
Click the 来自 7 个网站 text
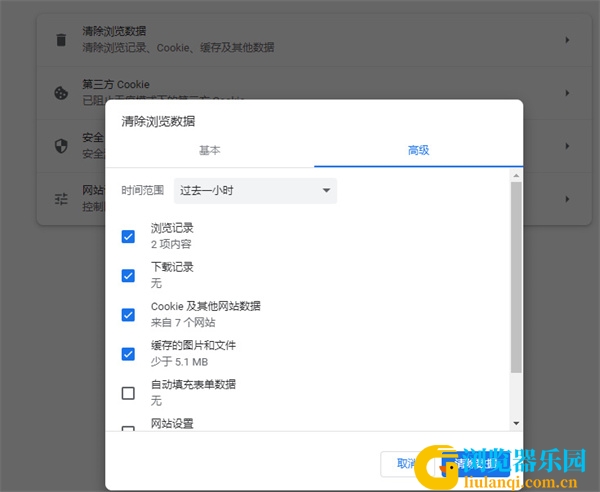pos(183,323)
